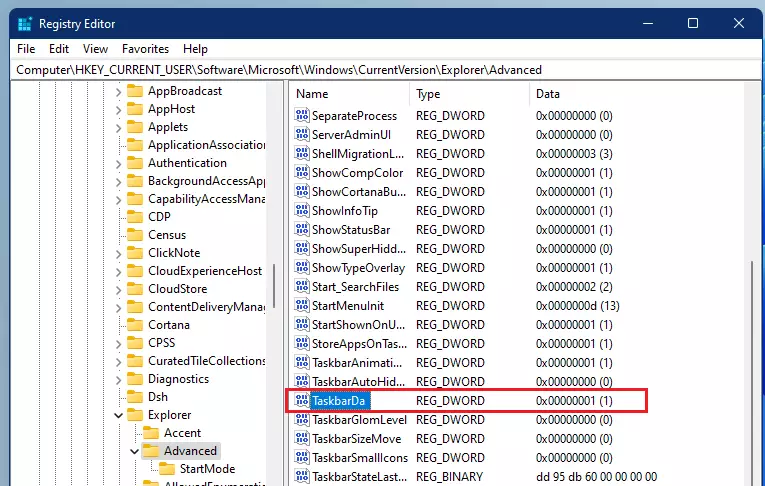This screenshot has height=486, width=765.
Task: Click the ShowSuperHidd... value icon
Action: point(302,248)
